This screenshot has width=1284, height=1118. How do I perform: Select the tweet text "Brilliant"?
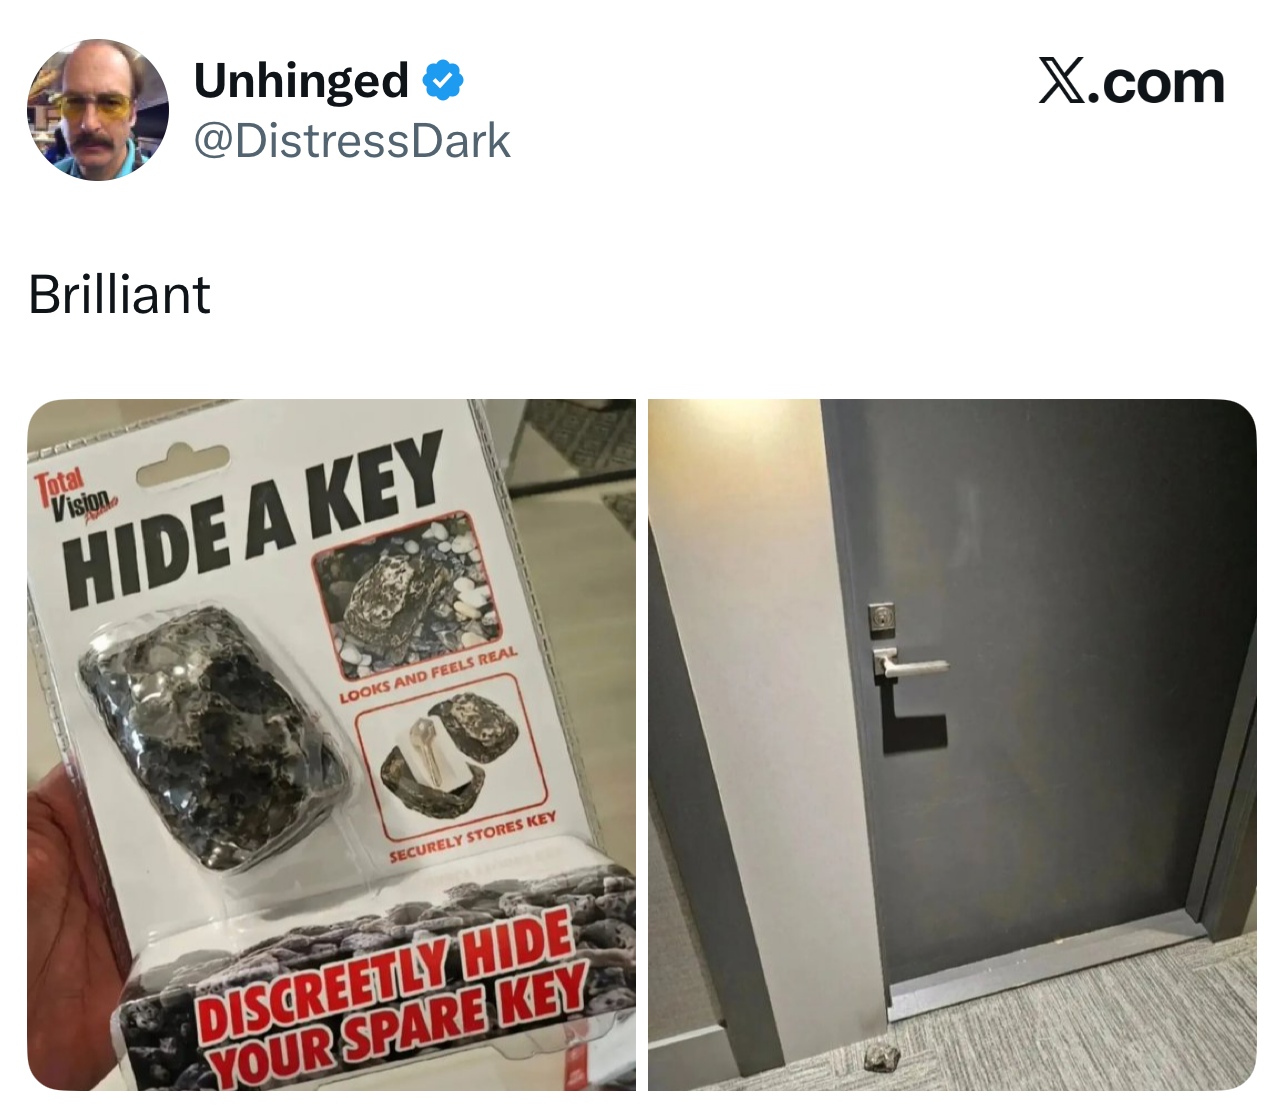coord(119,295)
